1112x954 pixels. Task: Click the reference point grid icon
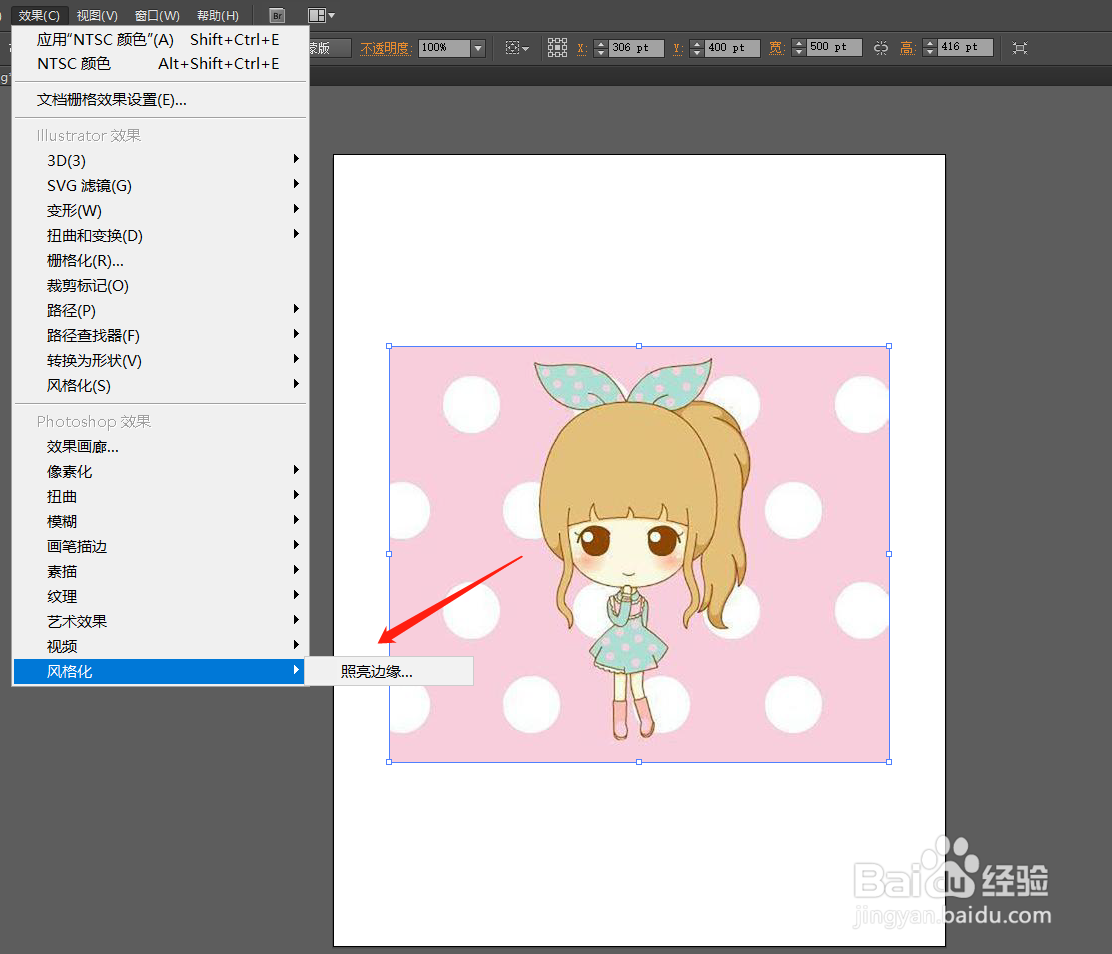557,48
